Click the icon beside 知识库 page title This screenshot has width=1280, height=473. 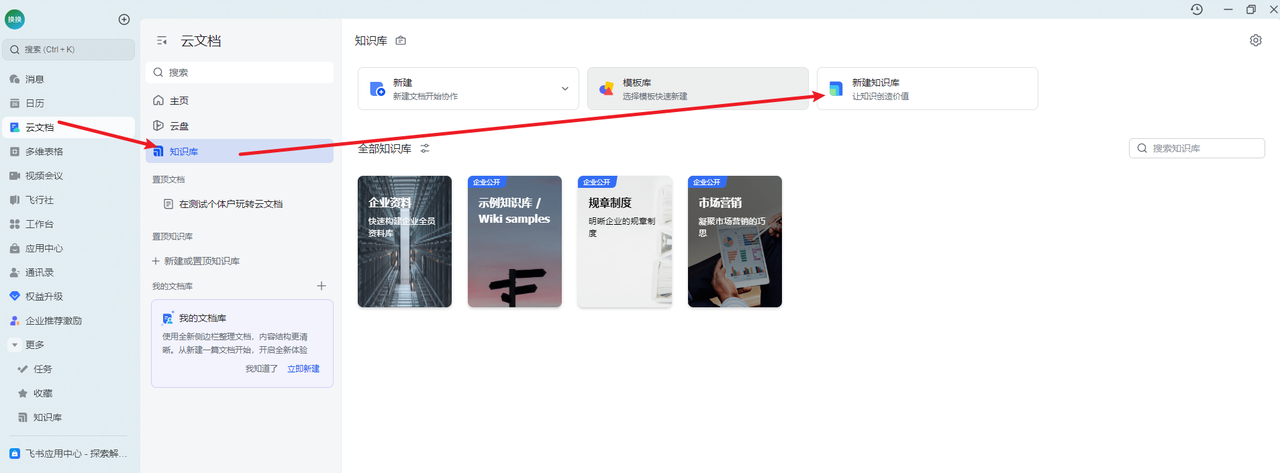[x=401, y=41]
